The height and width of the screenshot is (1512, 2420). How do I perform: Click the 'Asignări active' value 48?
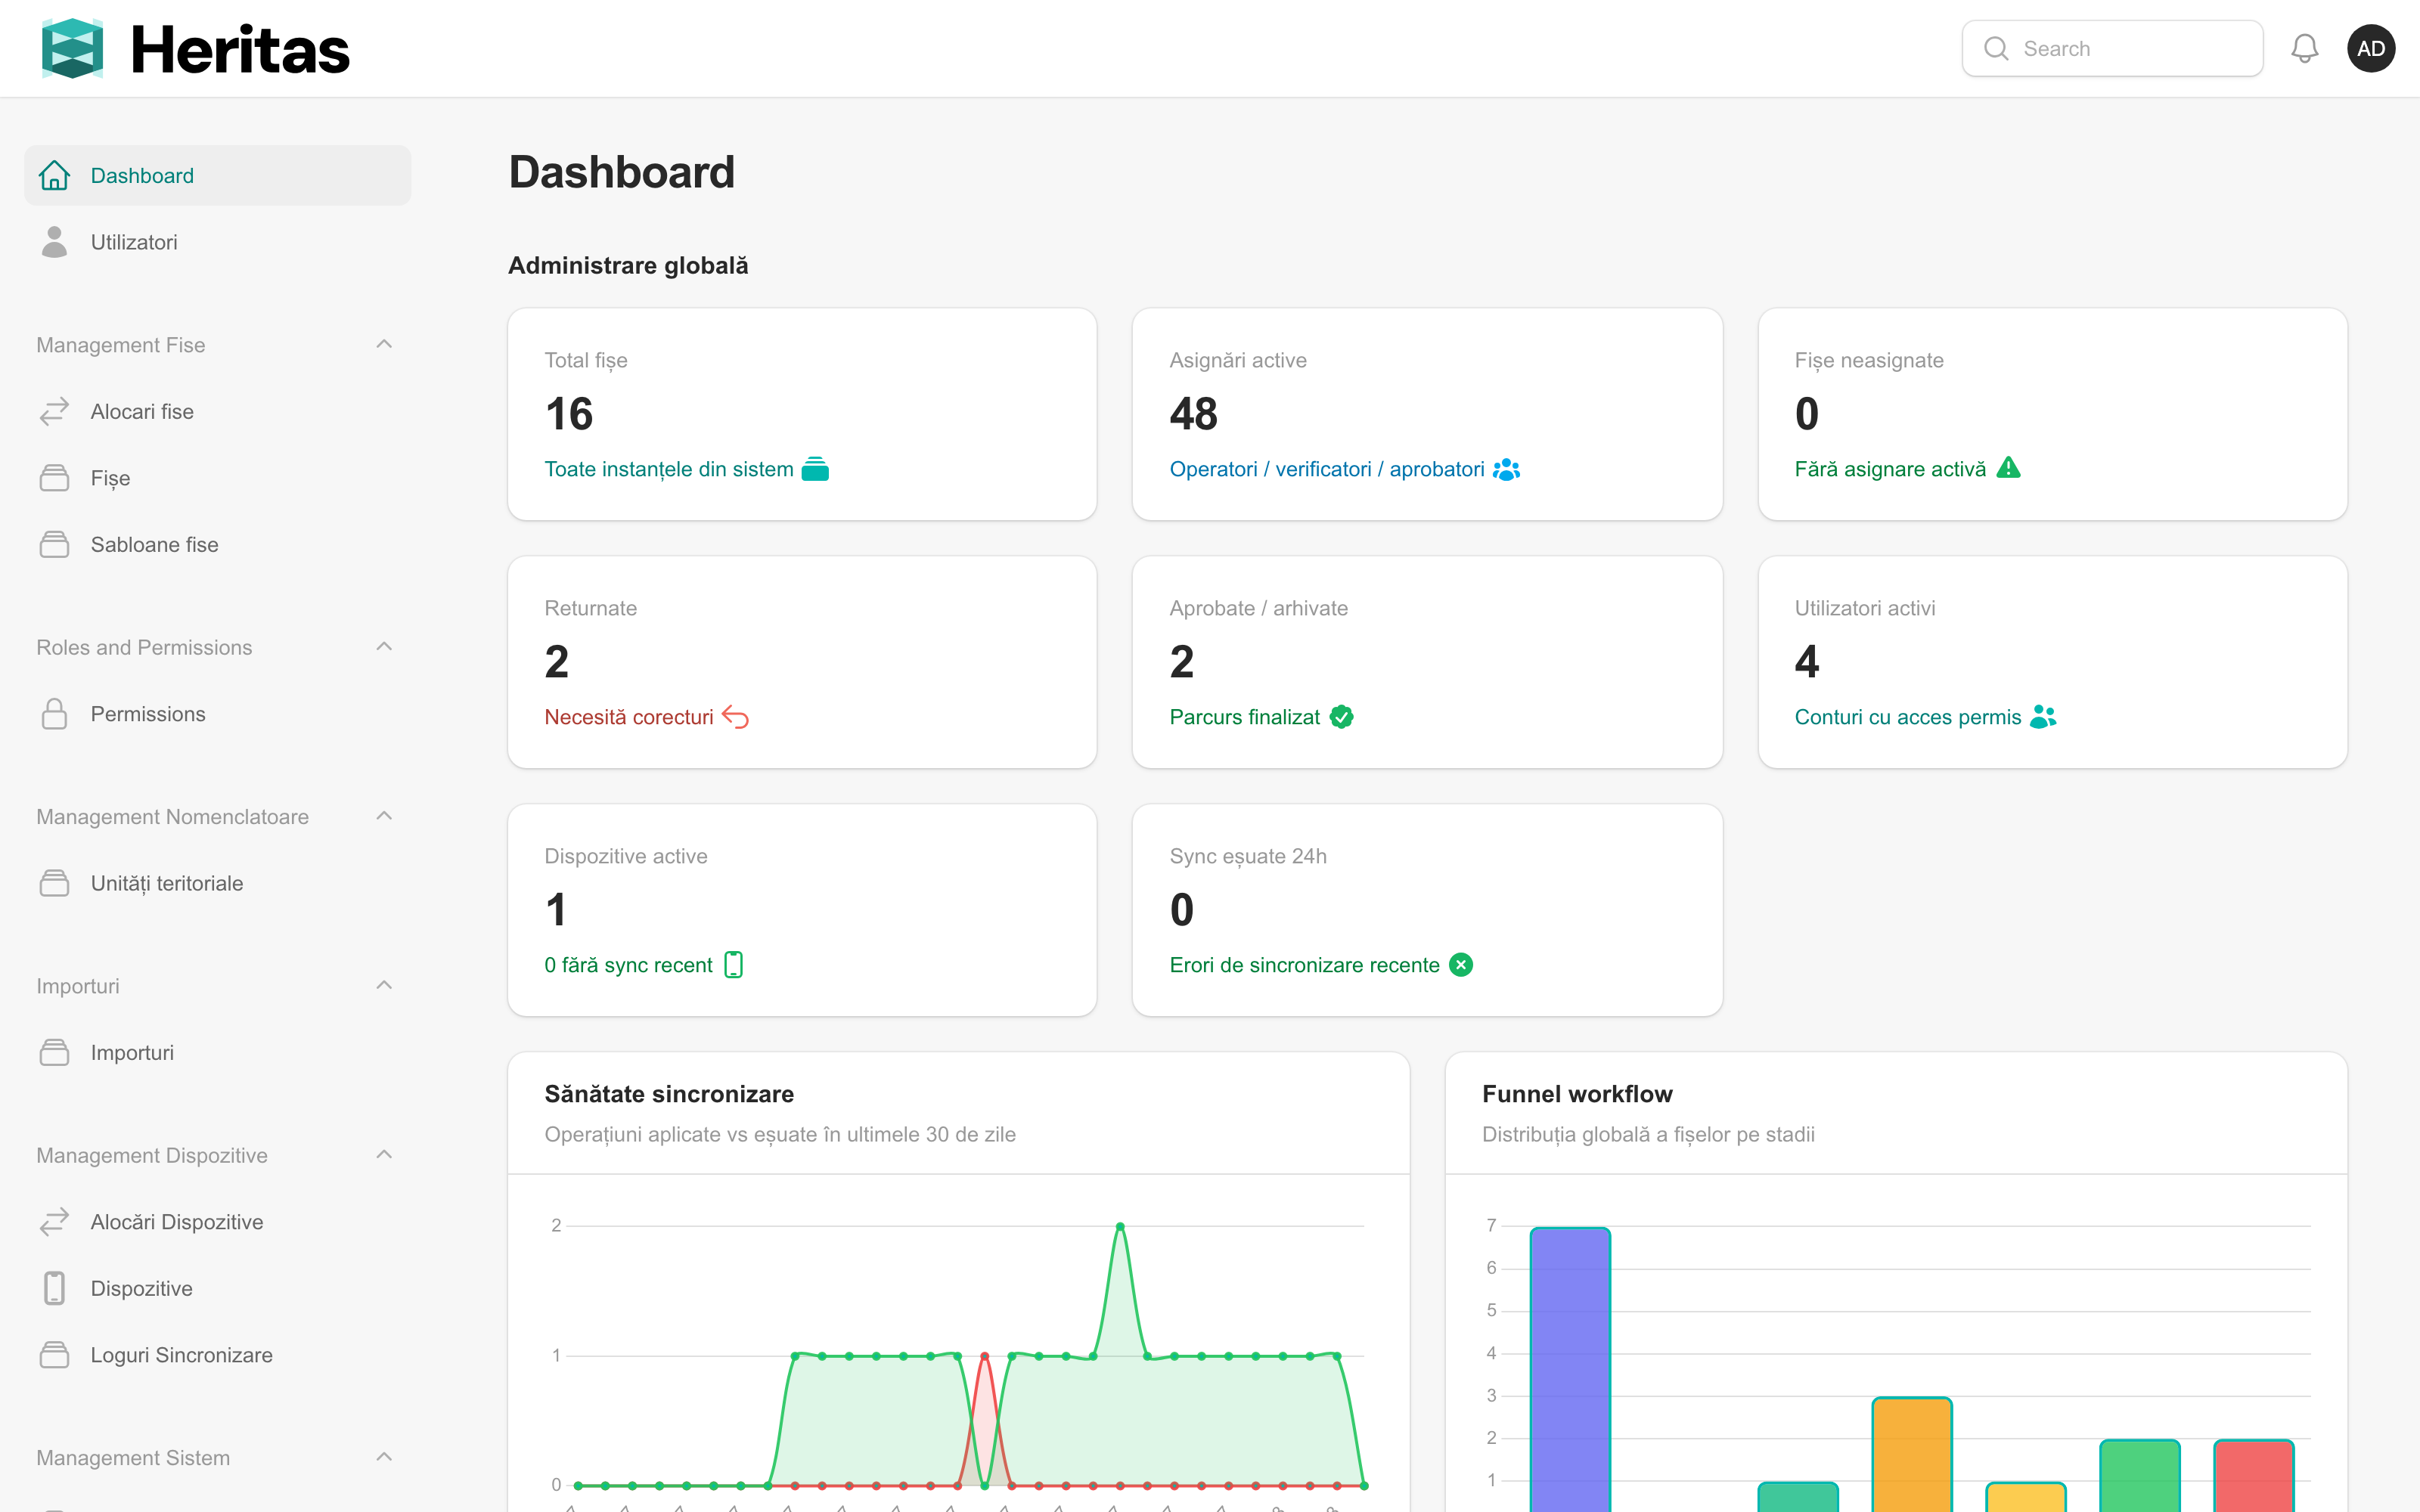pyautogui.click(x=1193, y=414)
